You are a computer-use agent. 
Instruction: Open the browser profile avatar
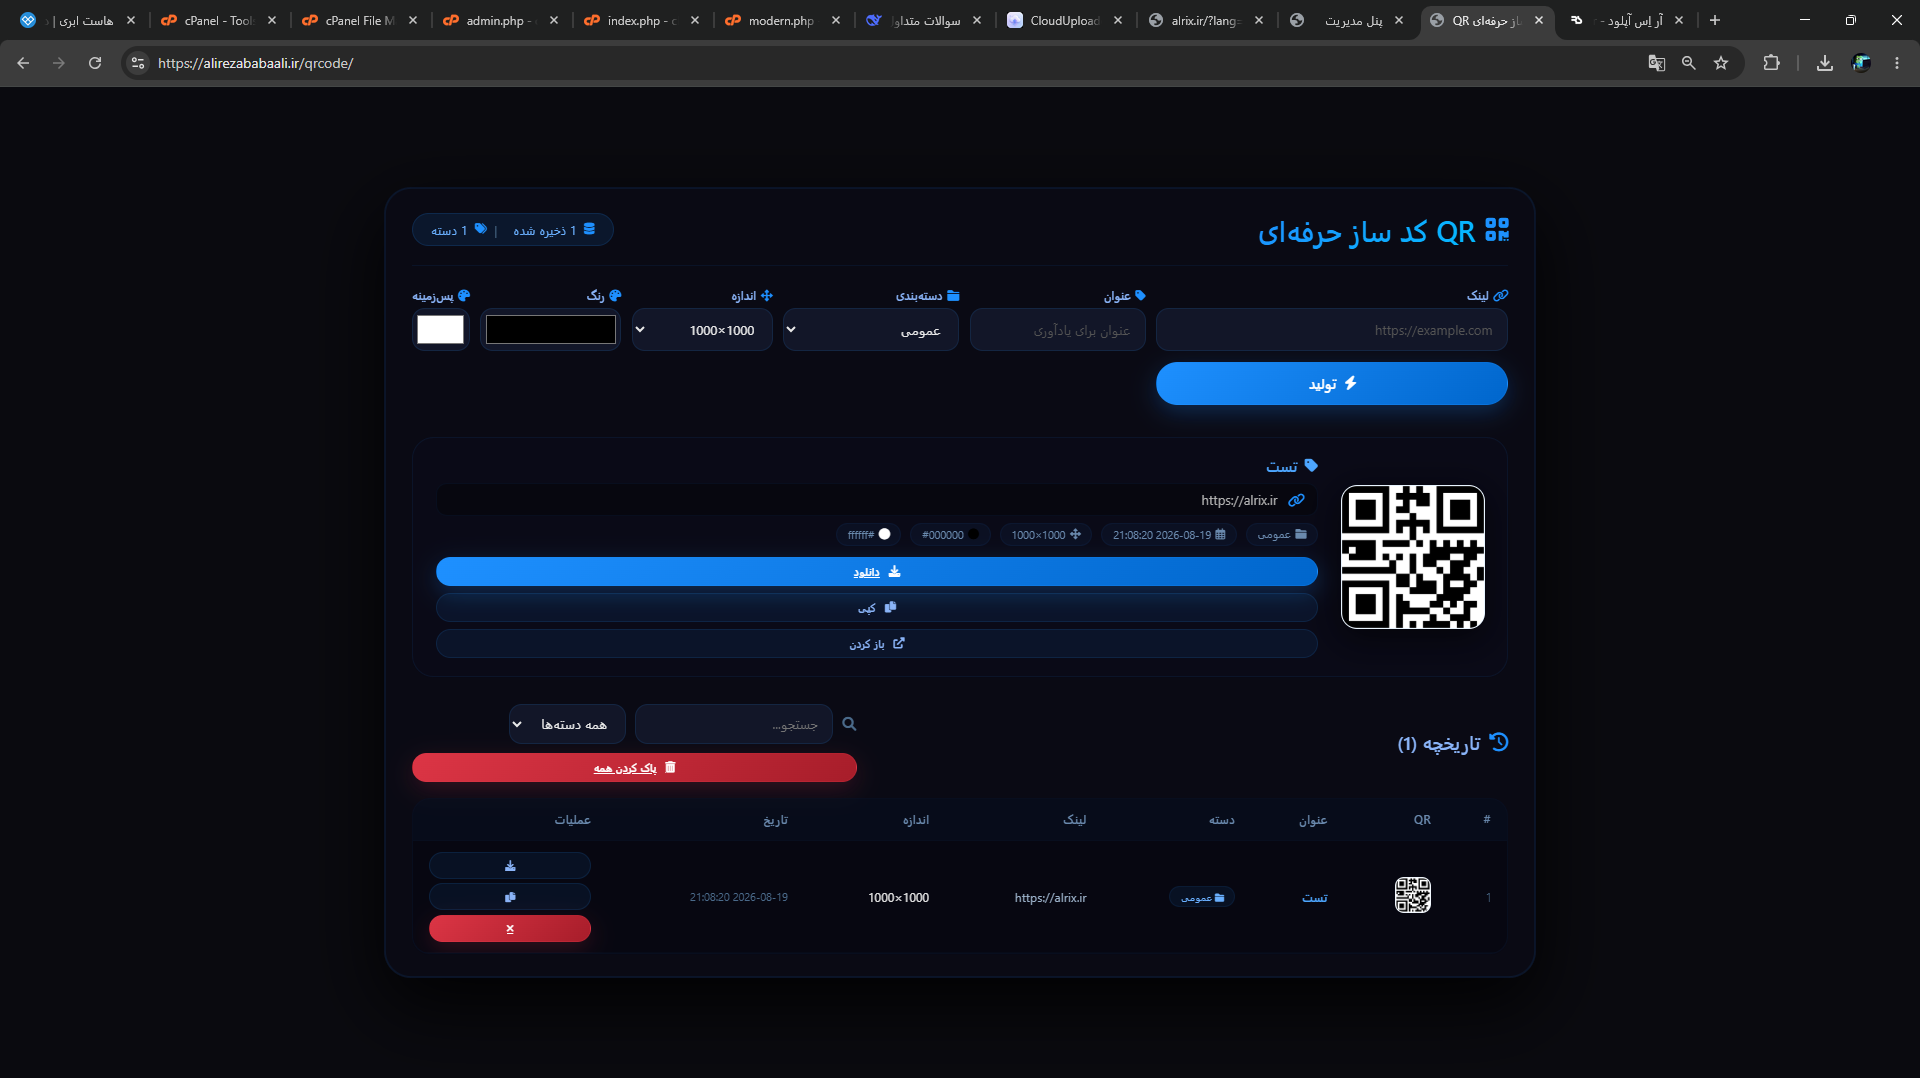[1861, 63]
